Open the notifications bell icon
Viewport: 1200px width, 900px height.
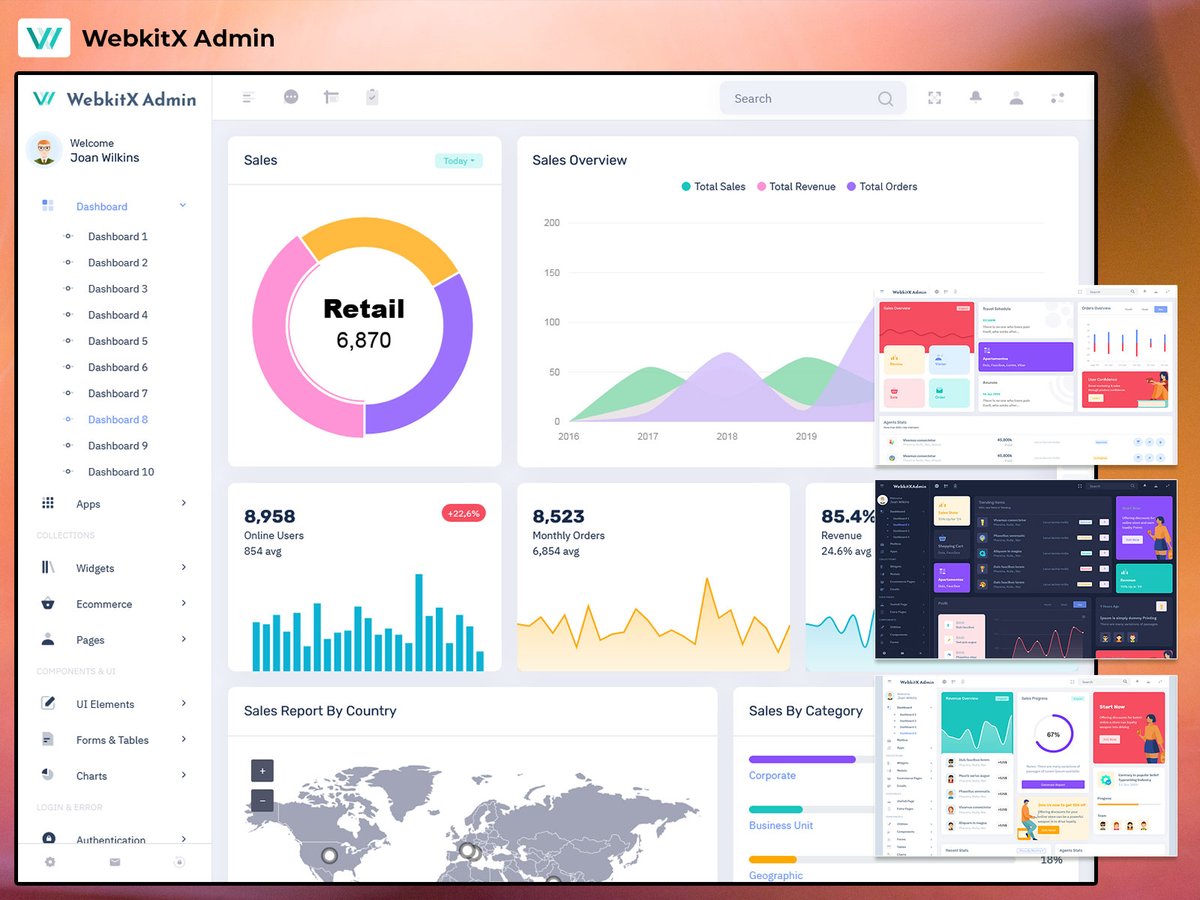pyautogui.click(x=975, y=97)
